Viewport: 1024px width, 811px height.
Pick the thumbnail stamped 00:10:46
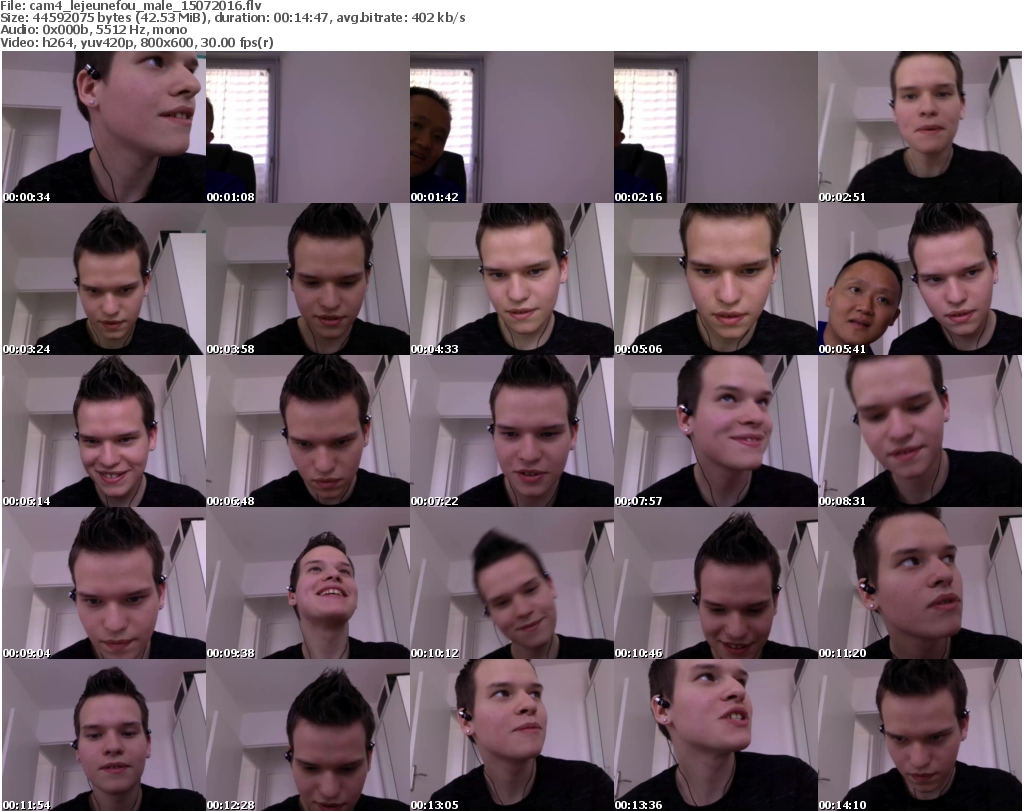click(716, 583)
